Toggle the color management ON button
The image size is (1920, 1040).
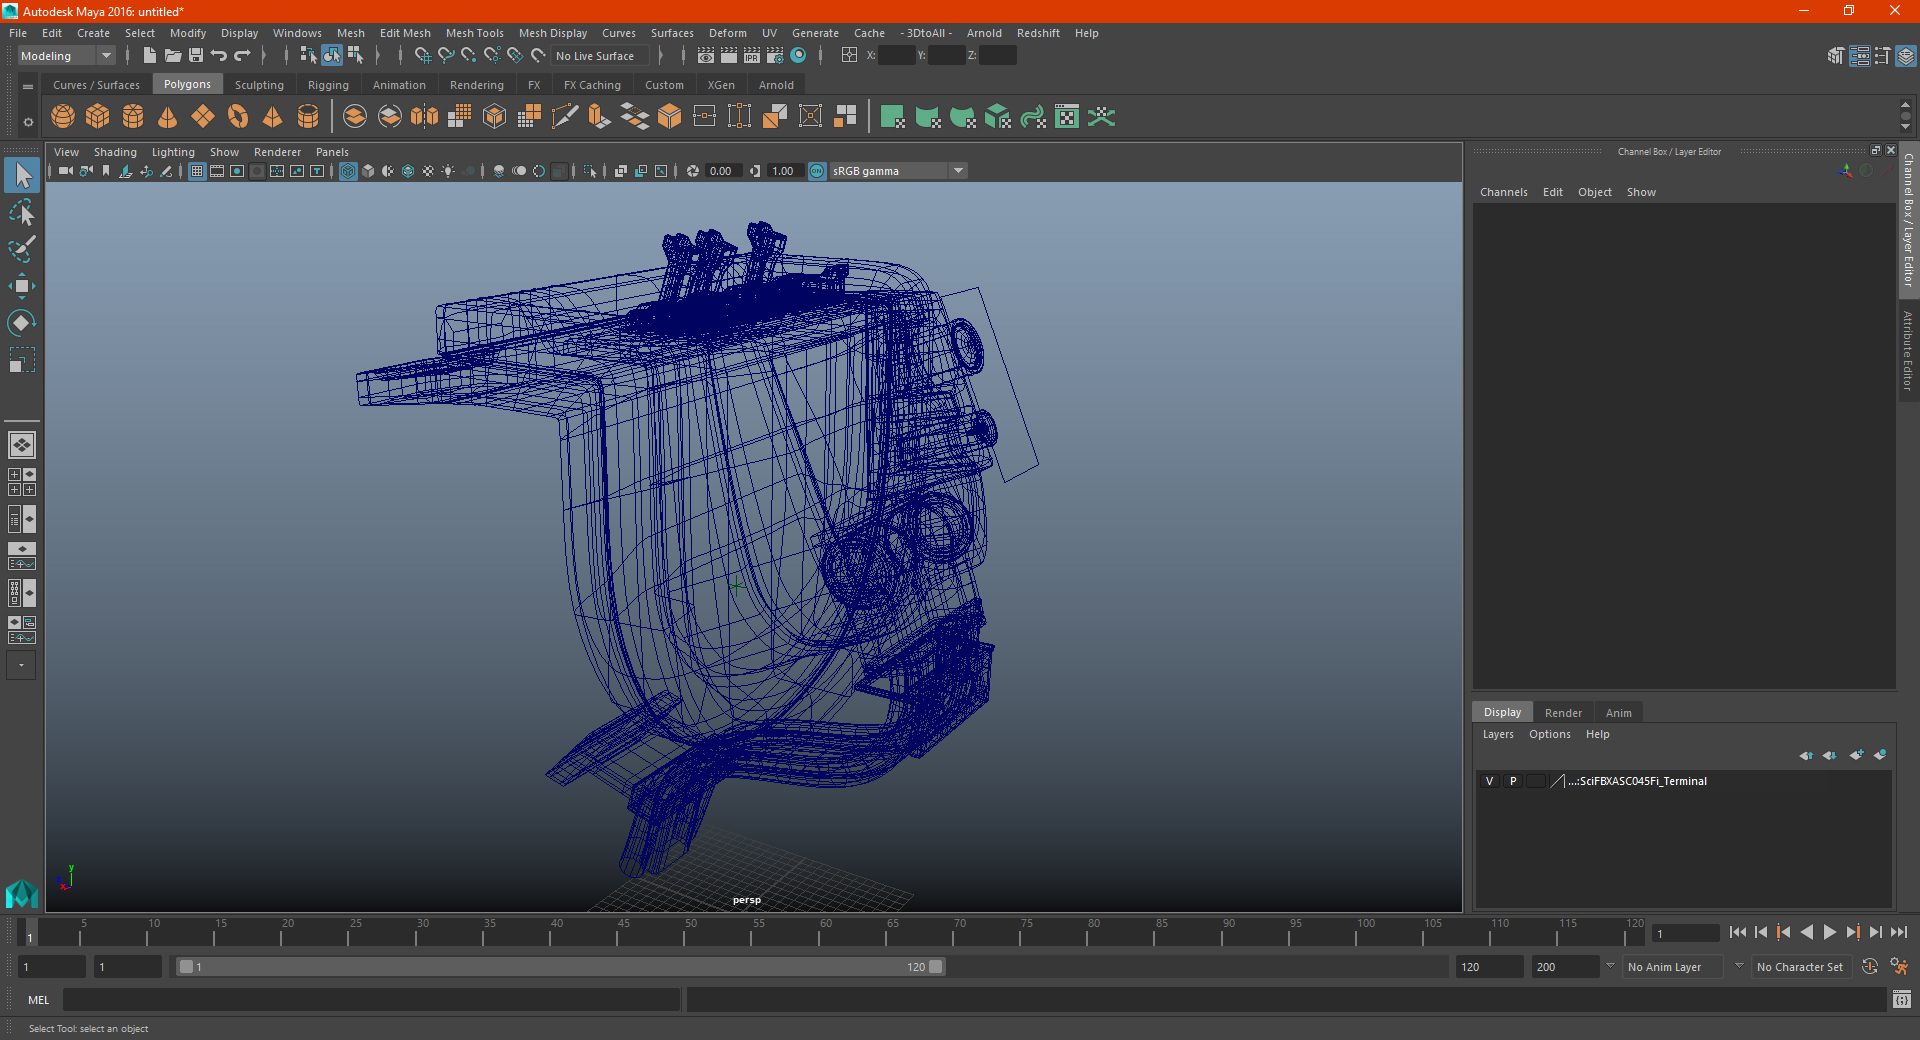(817, 171)
